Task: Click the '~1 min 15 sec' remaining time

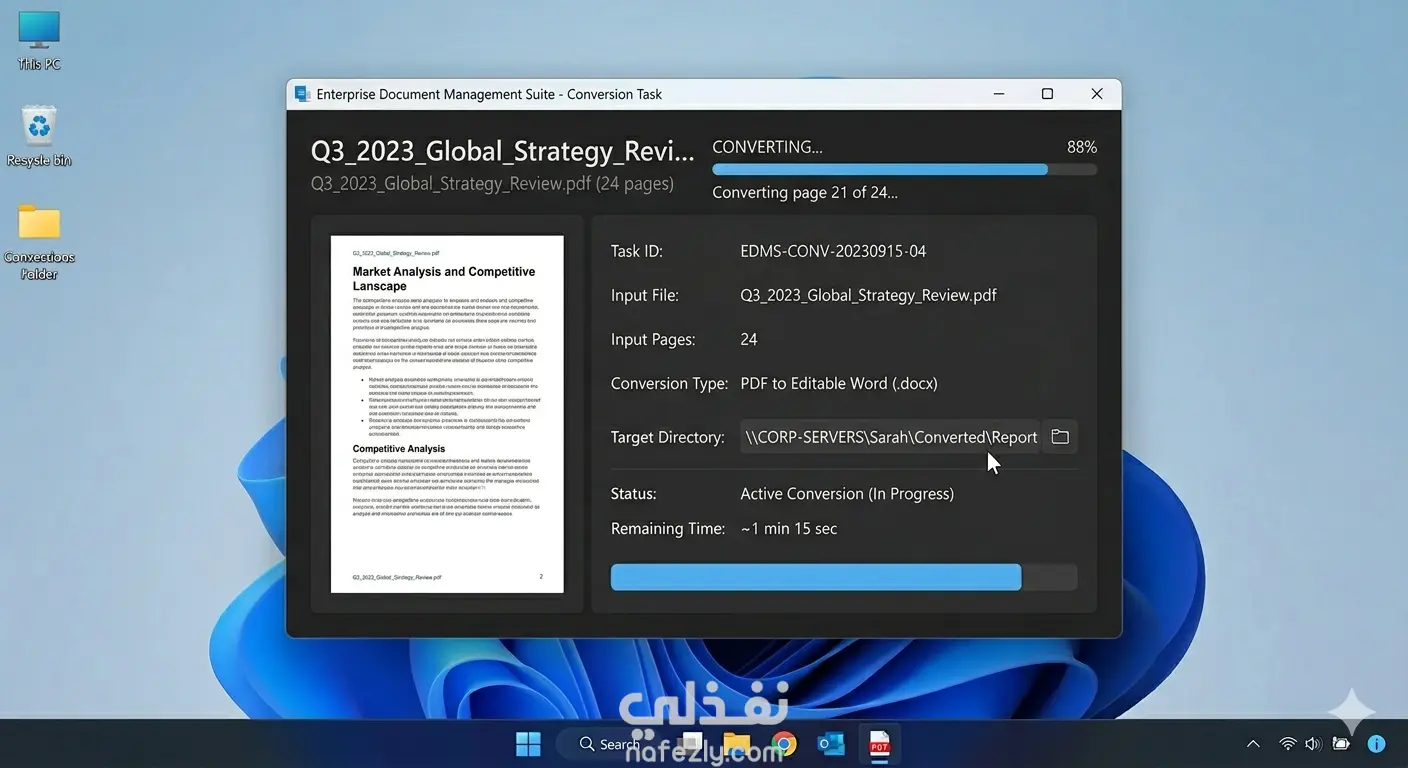Action: (789, 528)
